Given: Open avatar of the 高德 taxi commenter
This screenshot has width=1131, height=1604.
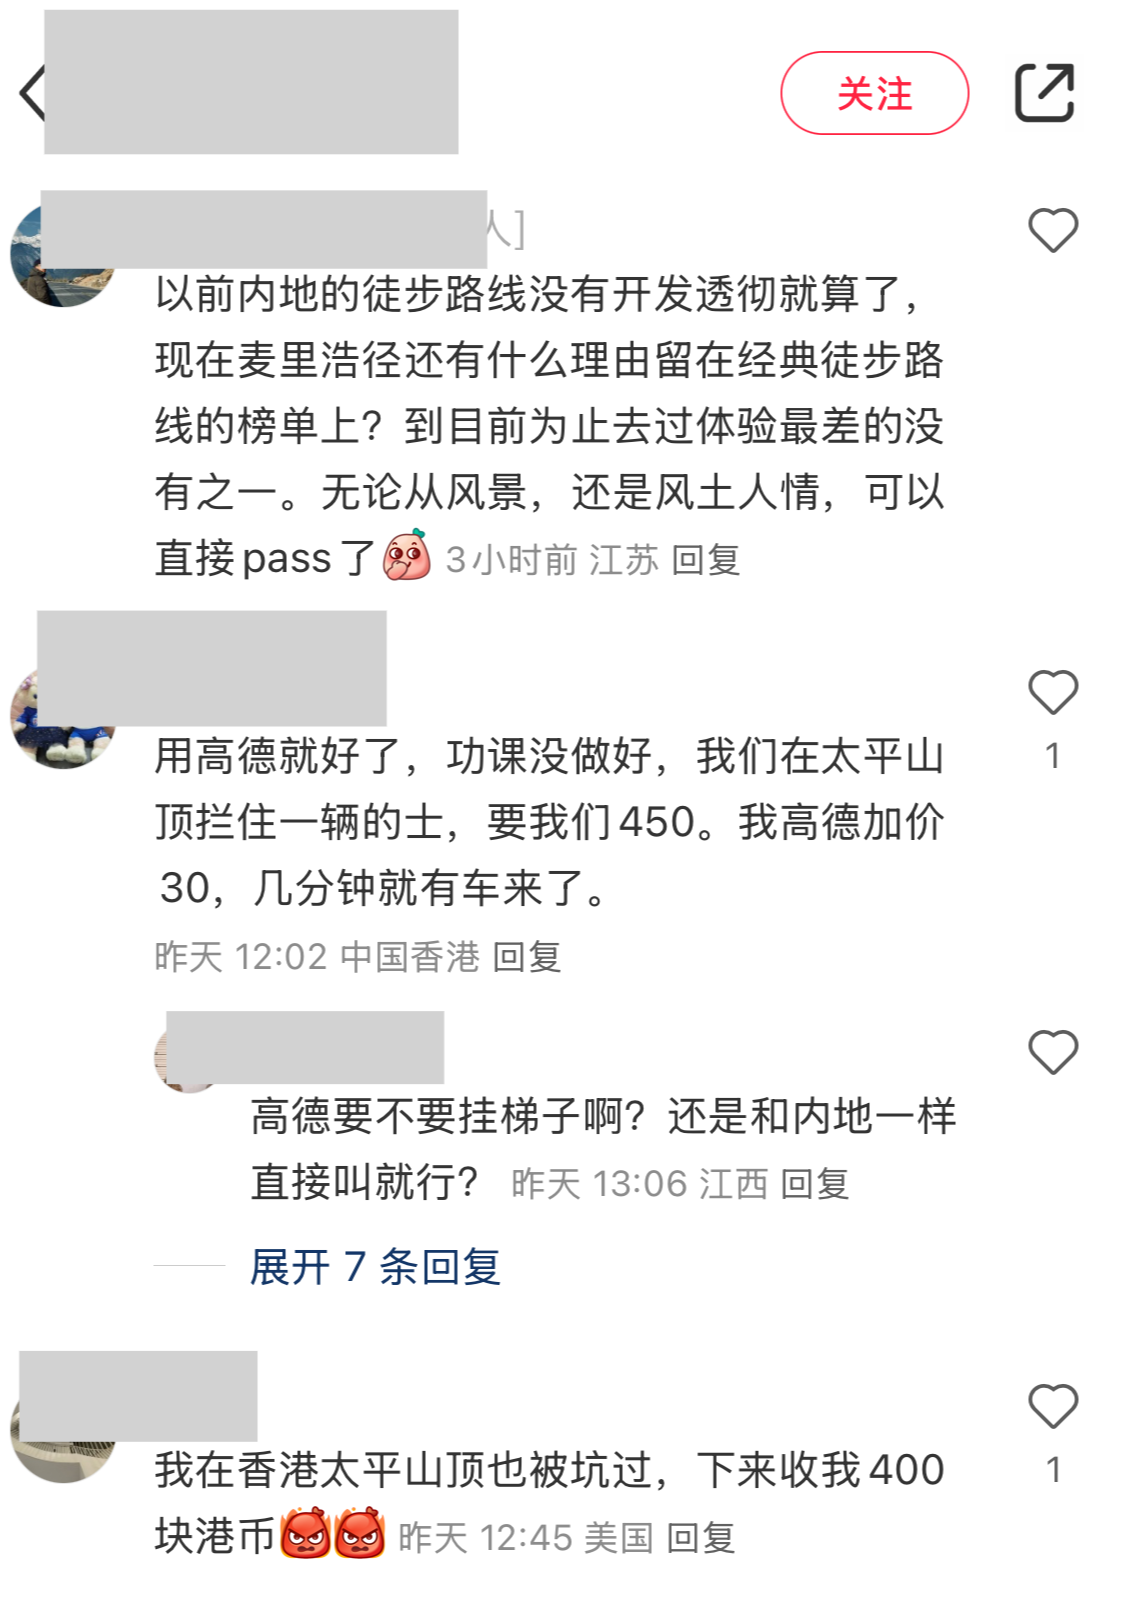Looking at the screenshot, I should pos(62,718).
